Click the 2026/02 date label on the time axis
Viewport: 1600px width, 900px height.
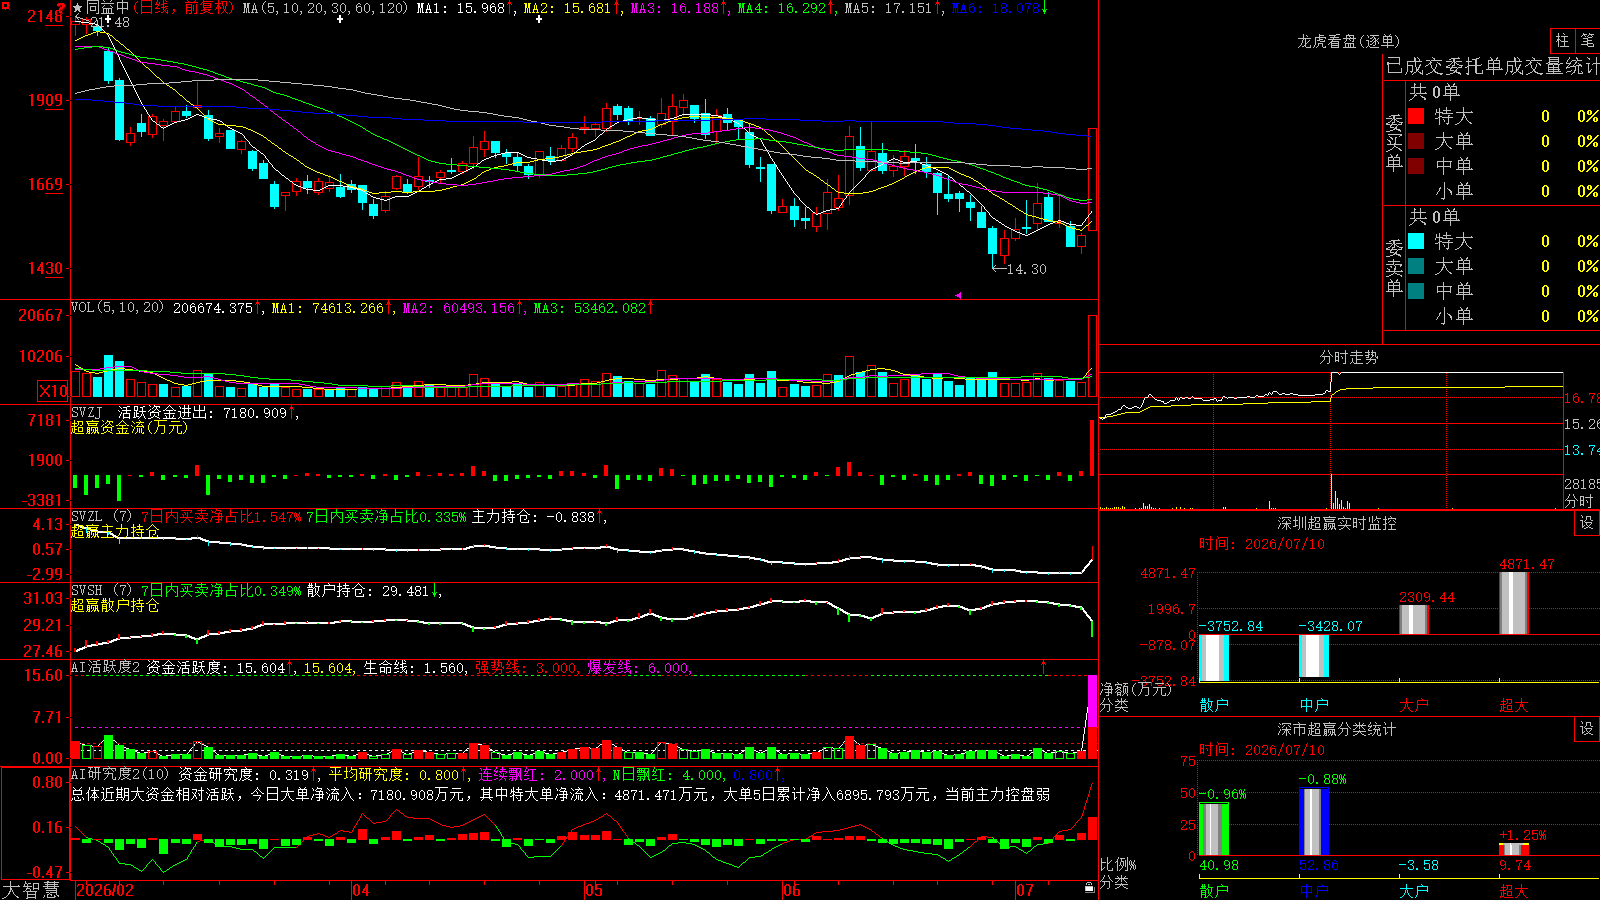pos(105,890)
